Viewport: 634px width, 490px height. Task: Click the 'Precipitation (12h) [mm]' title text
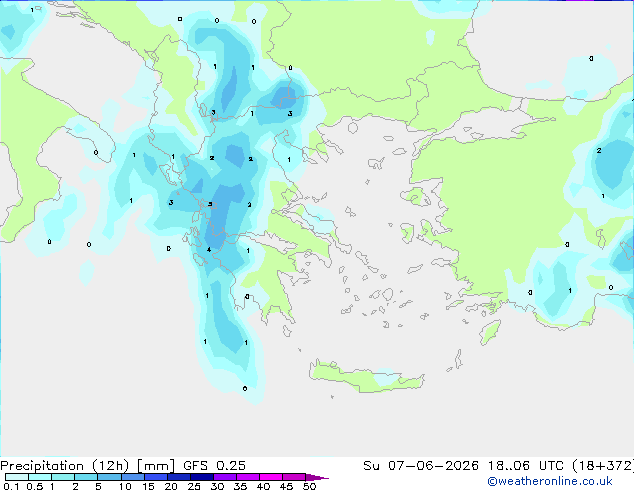(88, 466)
